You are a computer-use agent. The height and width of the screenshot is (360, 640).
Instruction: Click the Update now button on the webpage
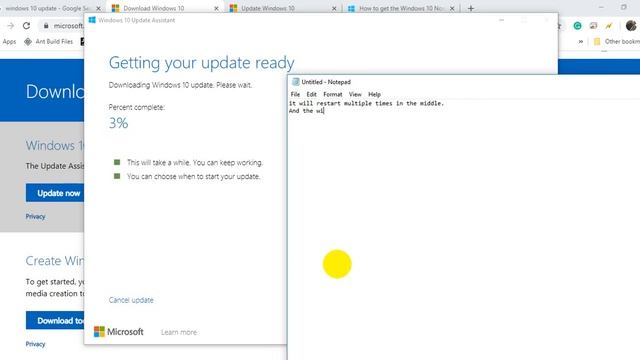pos(55,193)
